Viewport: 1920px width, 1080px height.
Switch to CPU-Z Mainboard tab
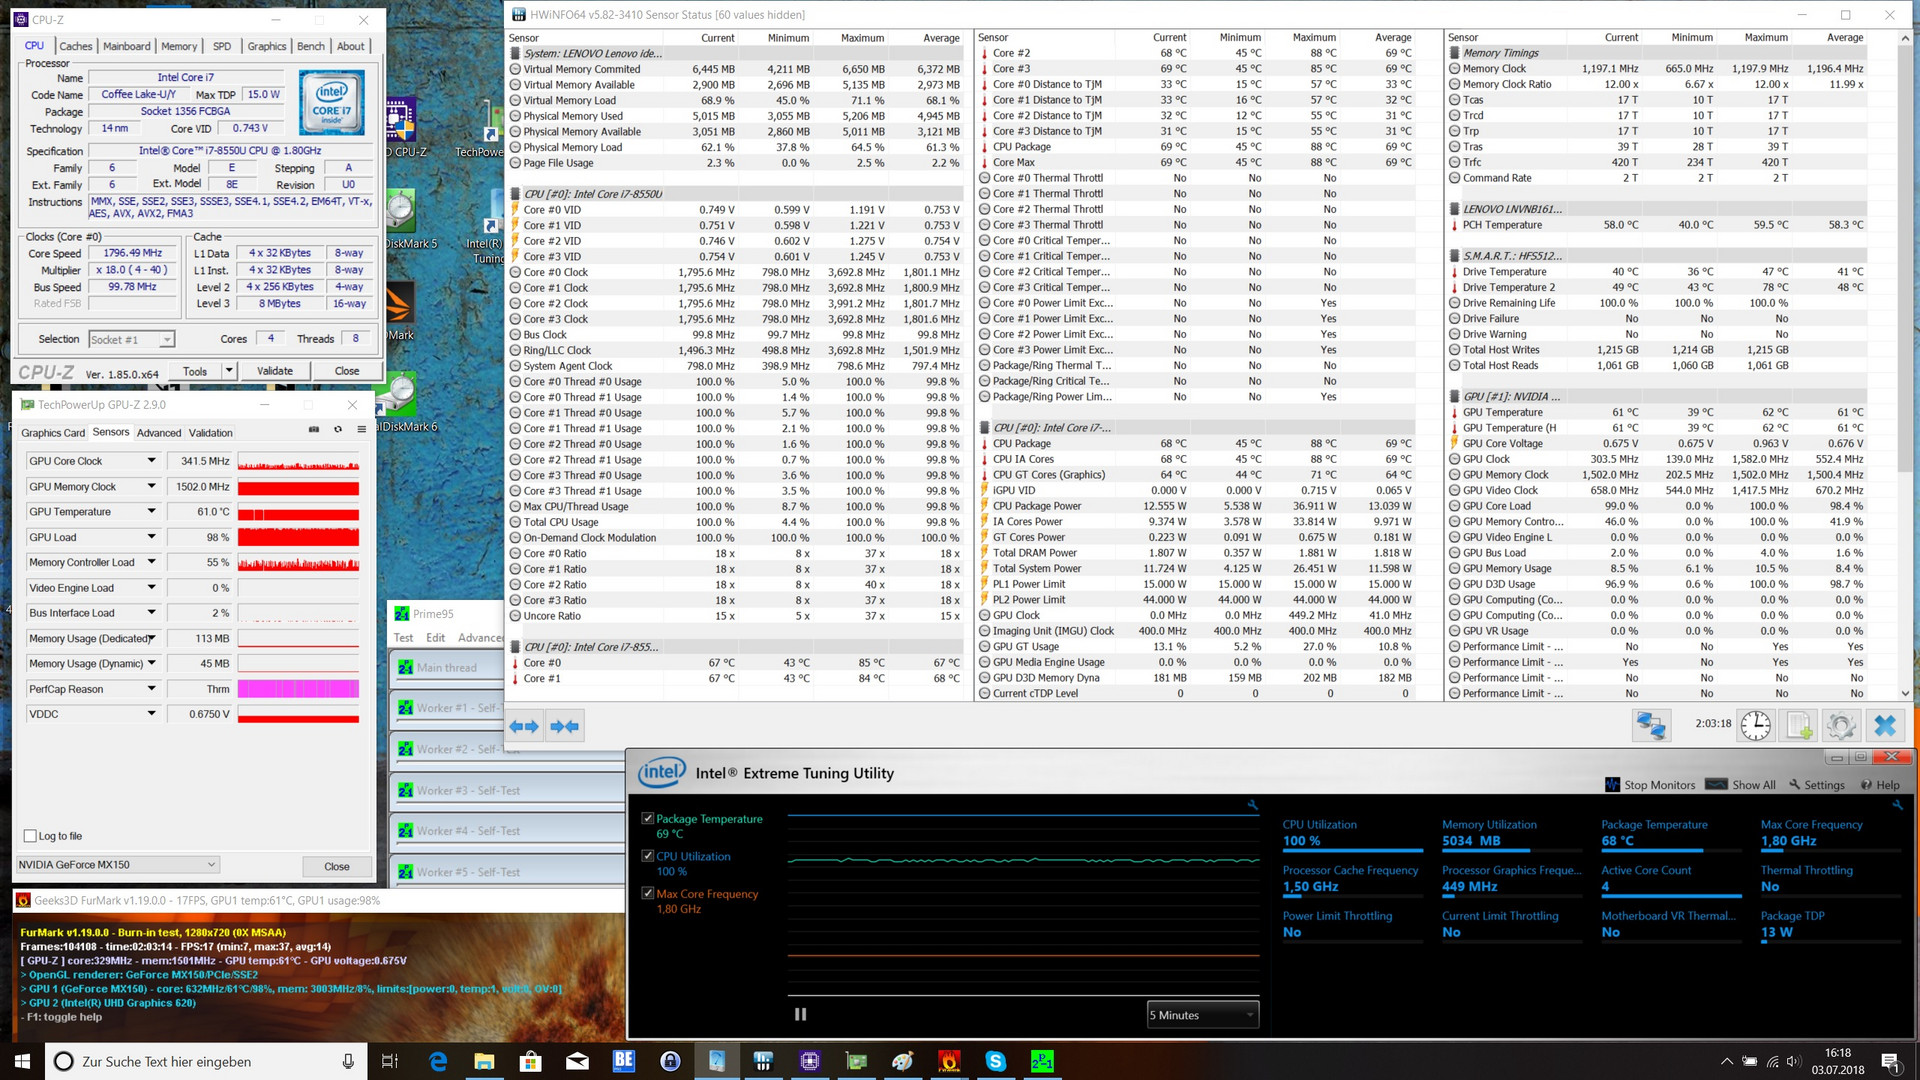click(x=126, y=46)
